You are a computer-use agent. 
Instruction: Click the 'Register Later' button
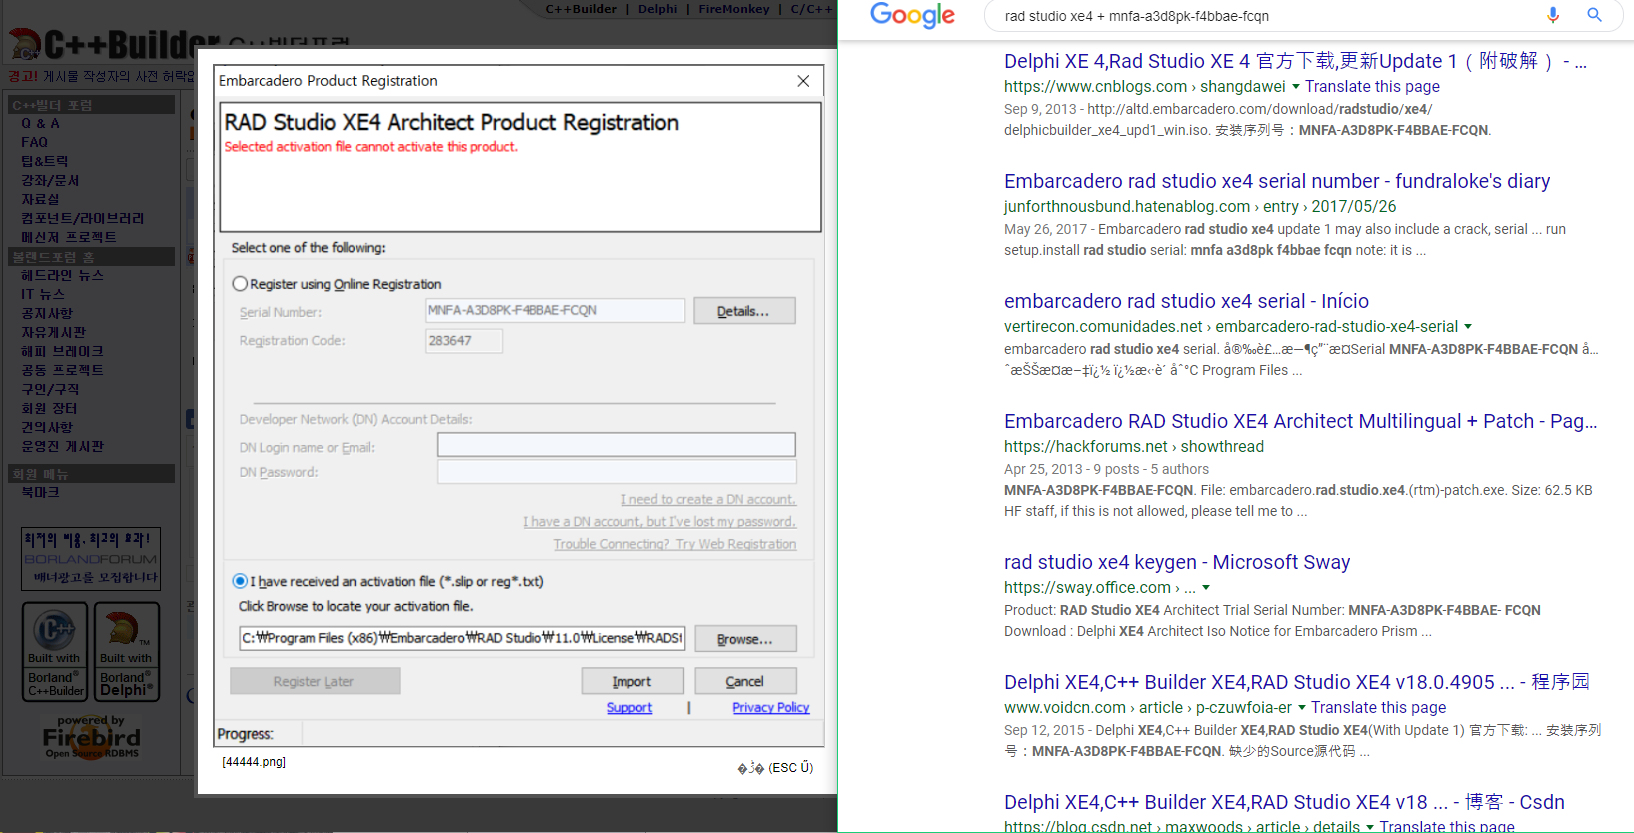[315, 681]
